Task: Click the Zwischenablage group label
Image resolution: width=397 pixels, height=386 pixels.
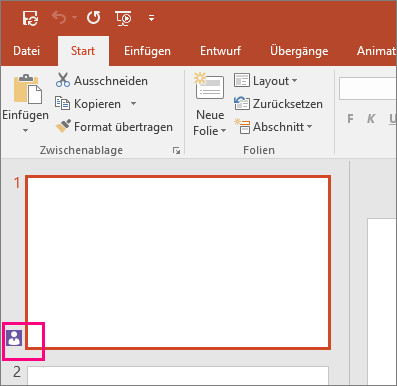Action: tap(81, 150)
